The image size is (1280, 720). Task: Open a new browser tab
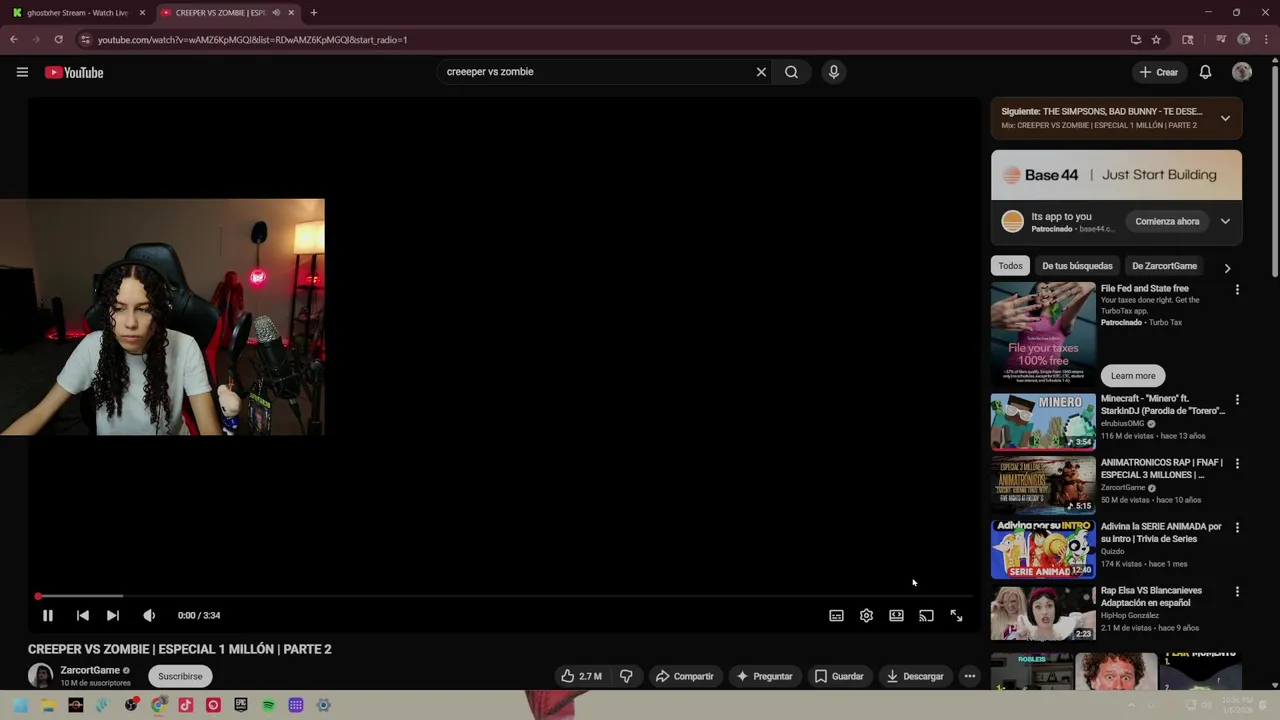click(x=313, y=13)
